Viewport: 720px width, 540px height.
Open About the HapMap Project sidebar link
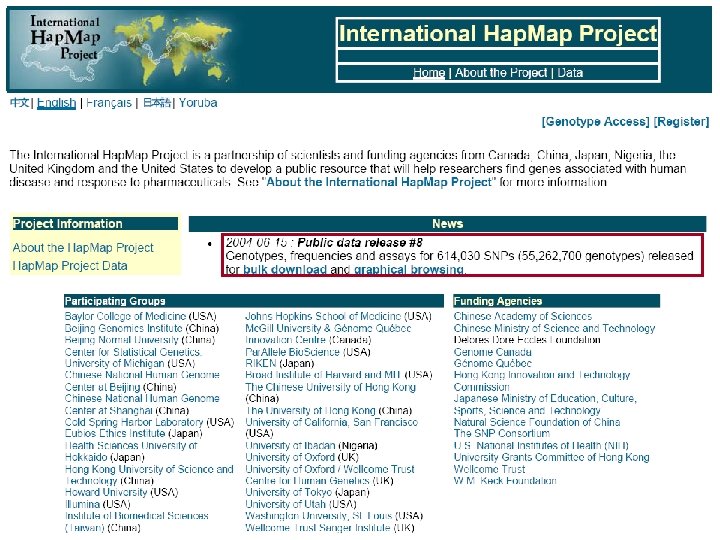pyautogui.click(x=83, y=248)
